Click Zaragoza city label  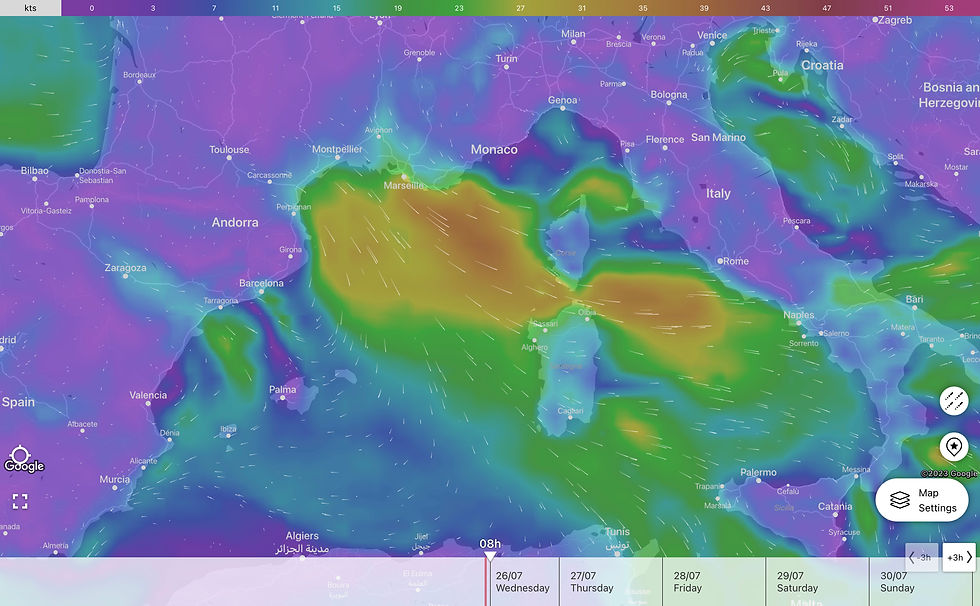pyautogui.click(x=125, y=267)
